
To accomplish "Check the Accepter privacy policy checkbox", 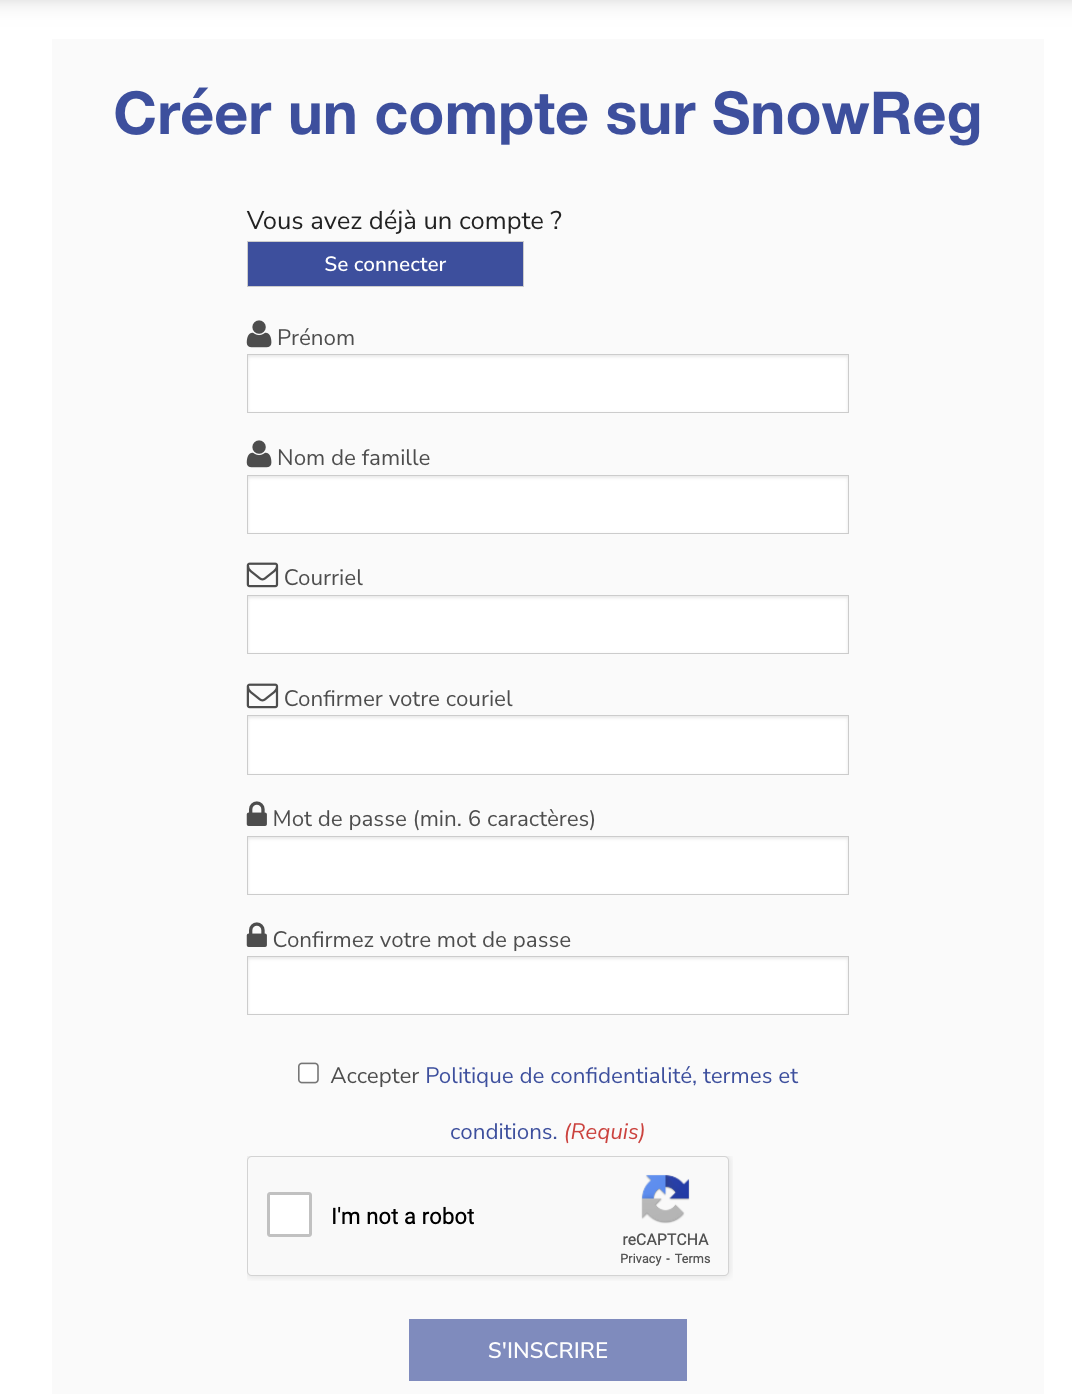I will point(308,1073).
